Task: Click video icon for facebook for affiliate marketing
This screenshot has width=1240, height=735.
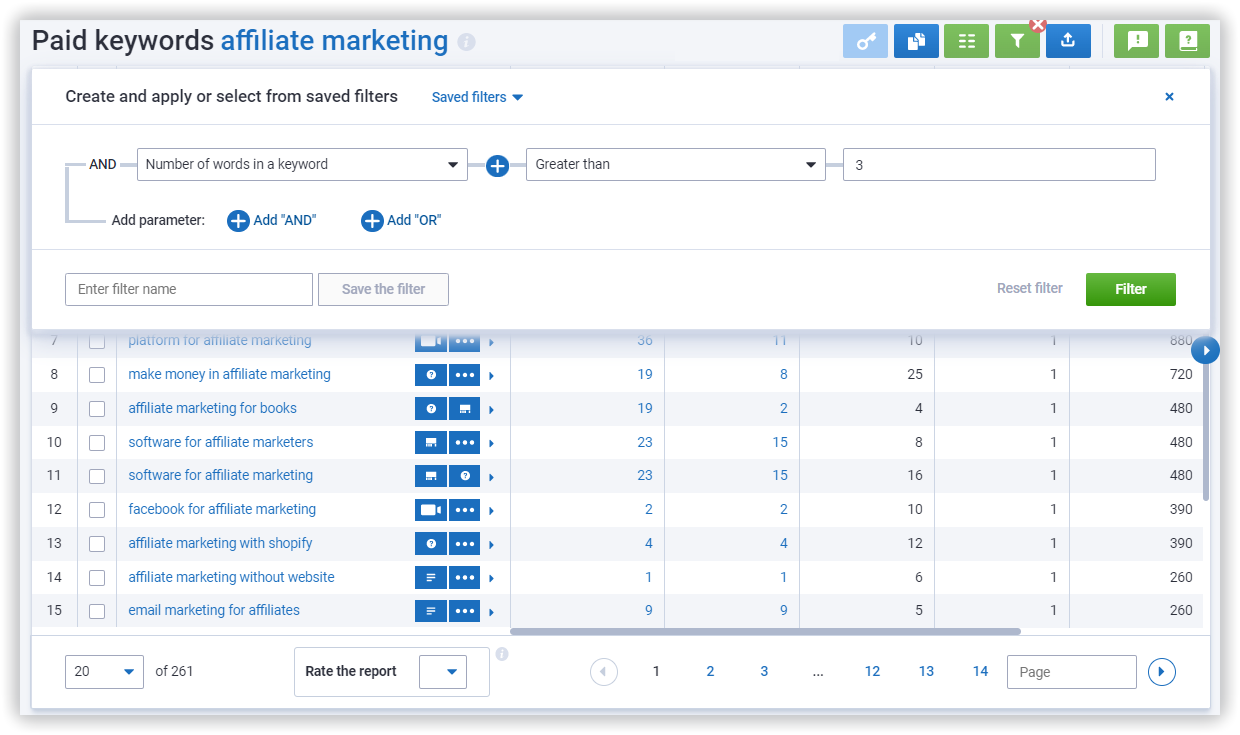Action: click(431, 510)
